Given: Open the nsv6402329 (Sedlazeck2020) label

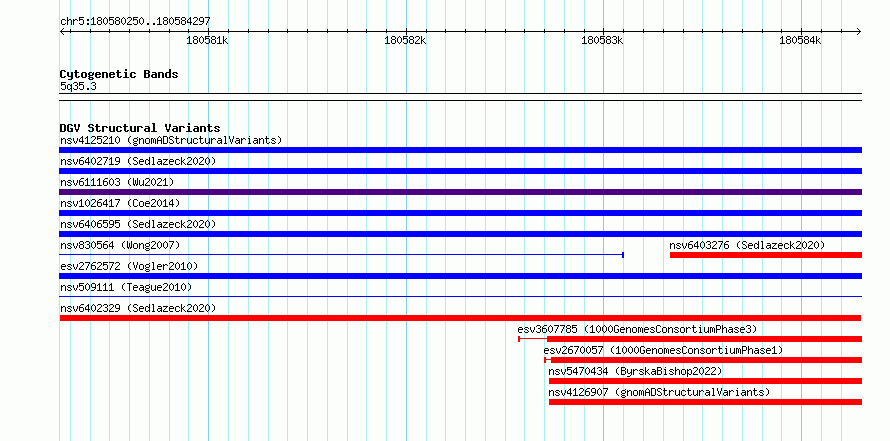Looking at the screenshot, I should coord(138,308).
